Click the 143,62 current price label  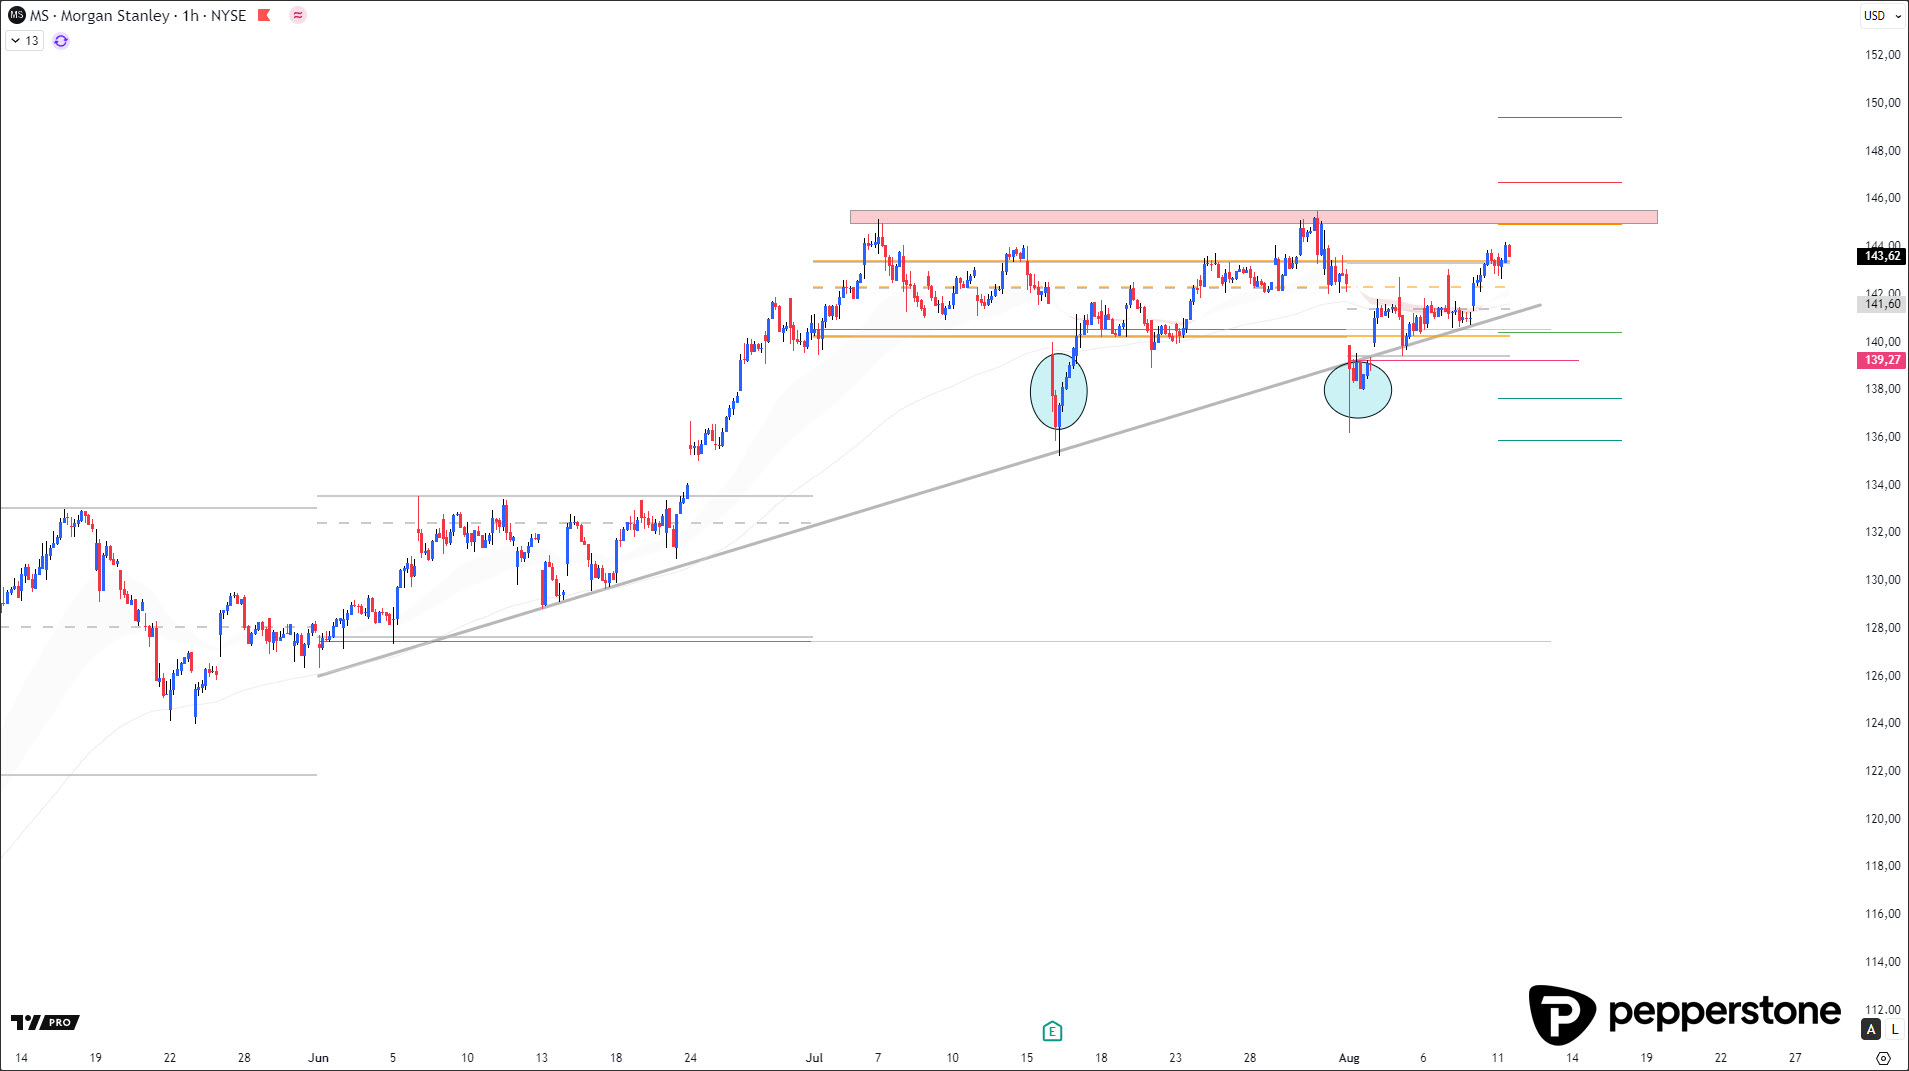[x=1881, y=256]
